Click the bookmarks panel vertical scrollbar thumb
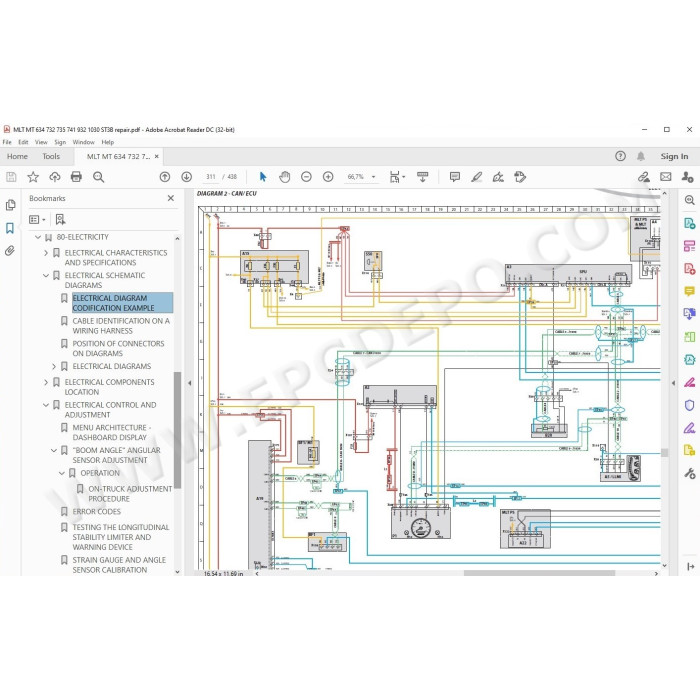The image size is (700, 700). [x=177, y=429]
